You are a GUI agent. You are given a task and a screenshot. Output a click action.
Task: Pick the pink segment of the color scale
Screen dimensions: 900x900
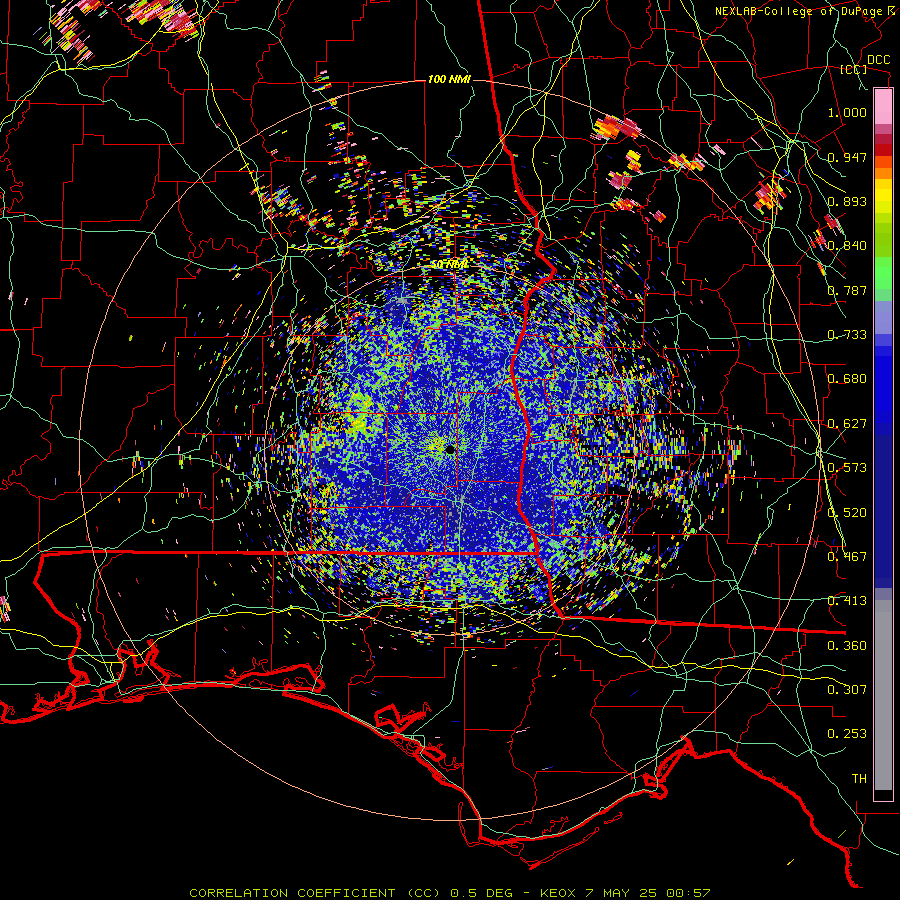tap(883, 107)
